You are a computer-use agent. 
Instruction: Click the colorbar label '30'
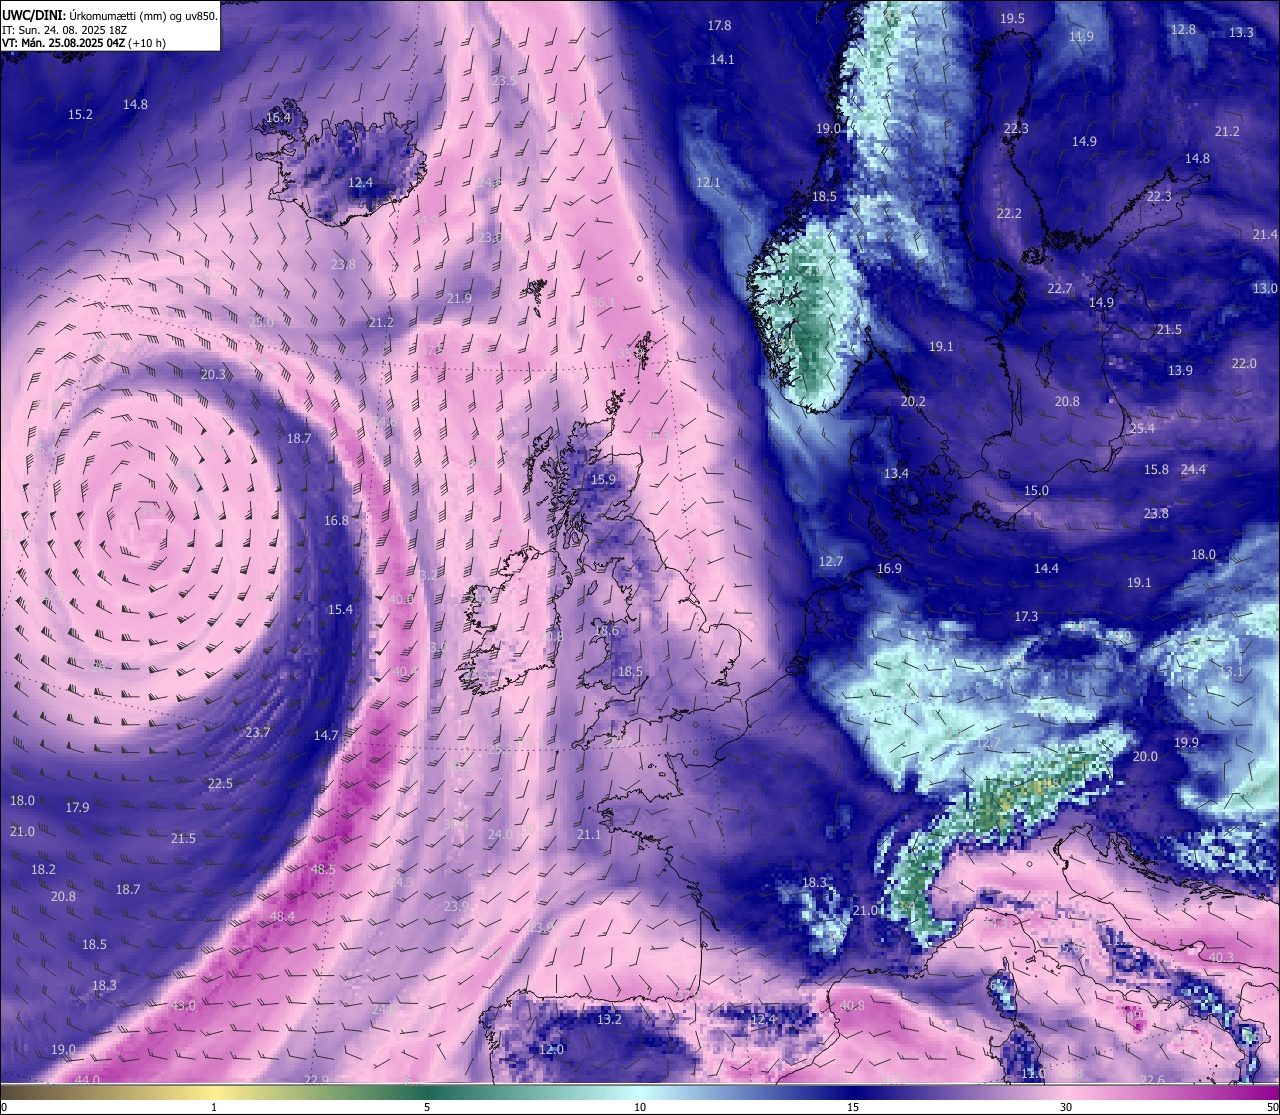pos(1066,1107)
